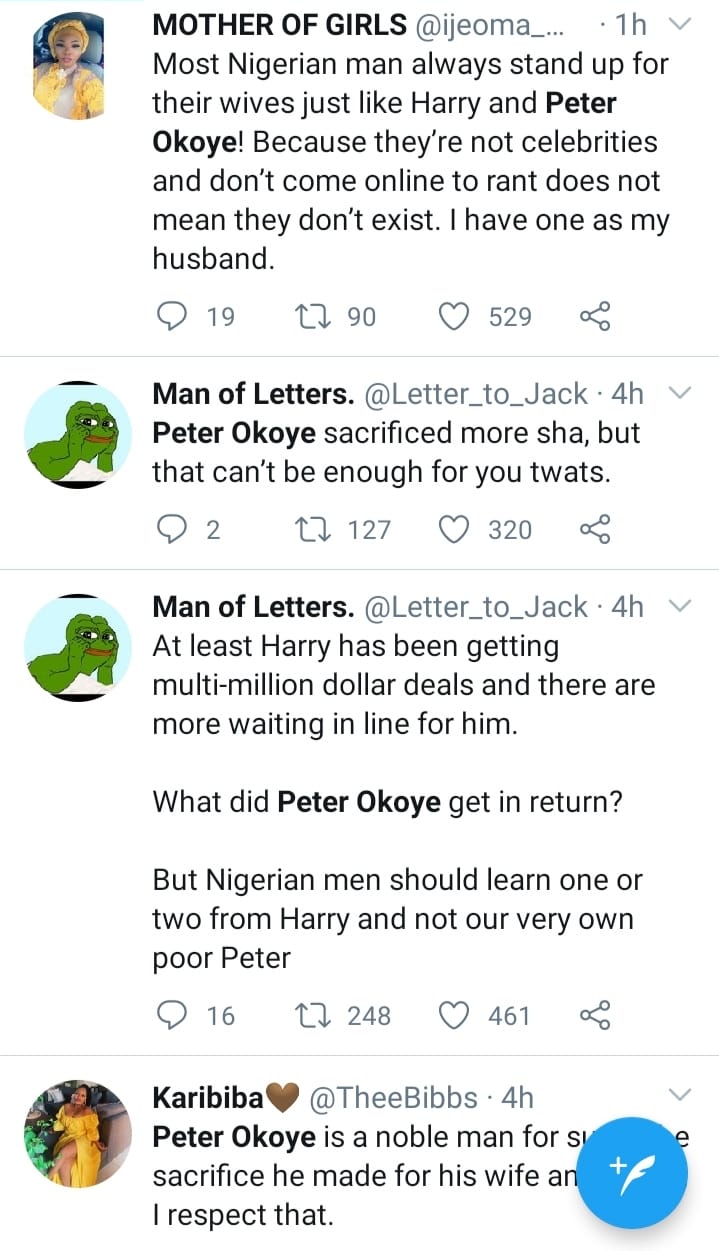Screen dimensions: 719x1251
Task: Open the @Letter_to_Jack handle in second tweet
Action: [476, 394]
